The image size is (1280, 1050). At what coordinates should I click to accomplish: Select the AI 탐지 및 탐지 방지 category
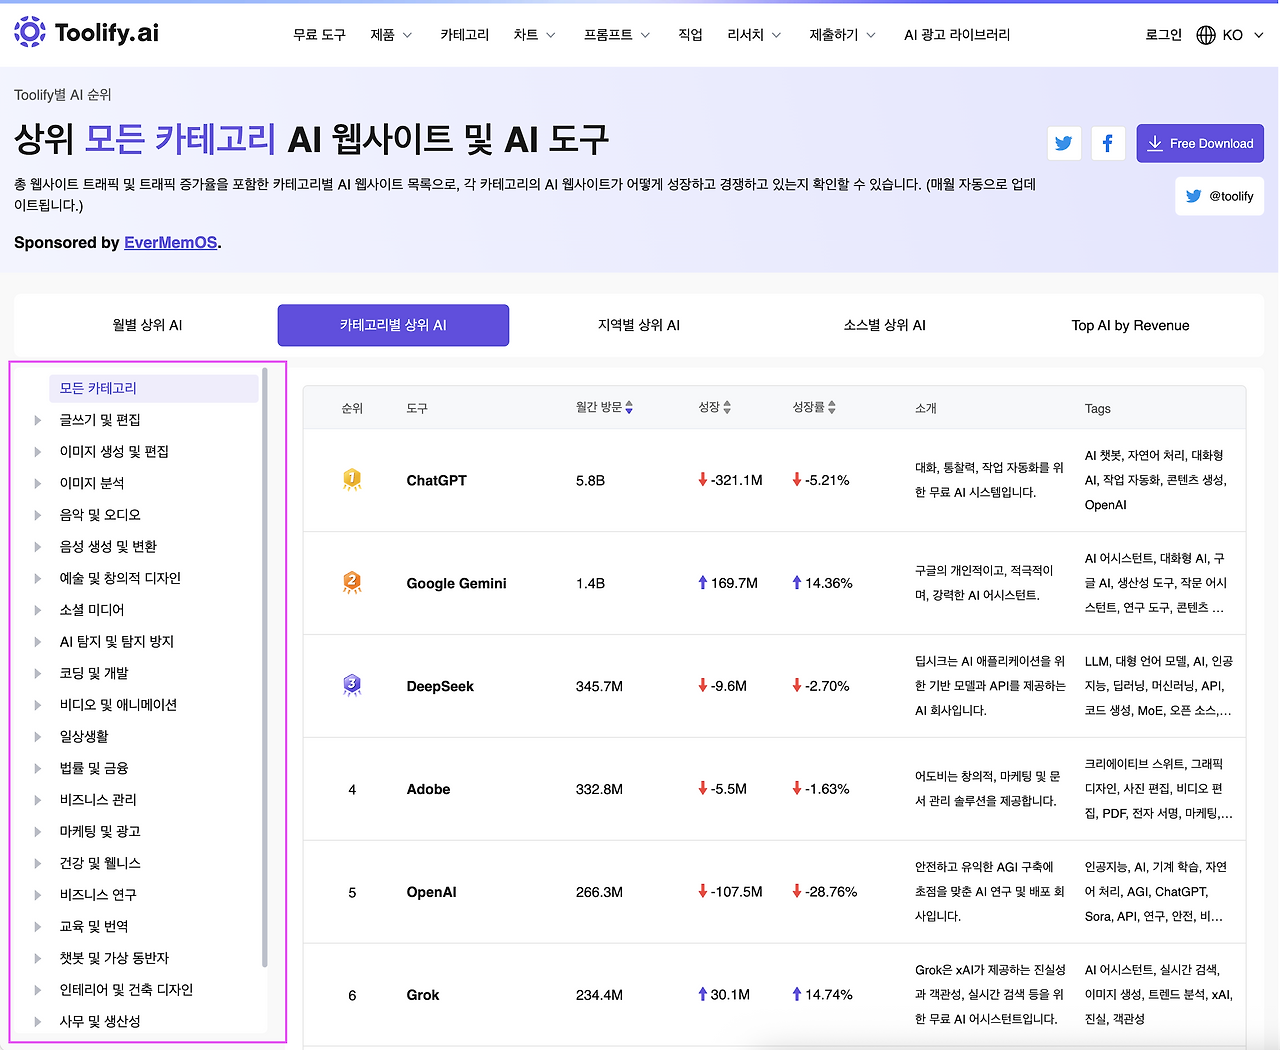tap(117, 642)
